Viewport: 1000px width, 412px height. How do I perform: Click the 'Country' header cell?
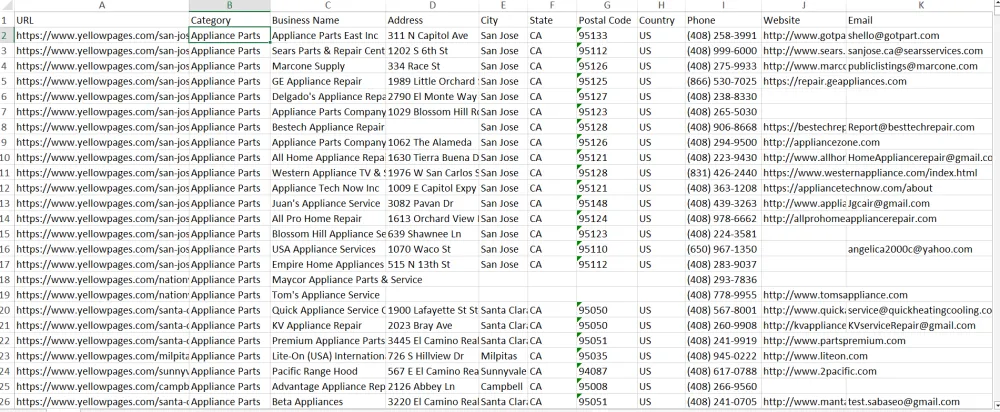pos(661,20)
